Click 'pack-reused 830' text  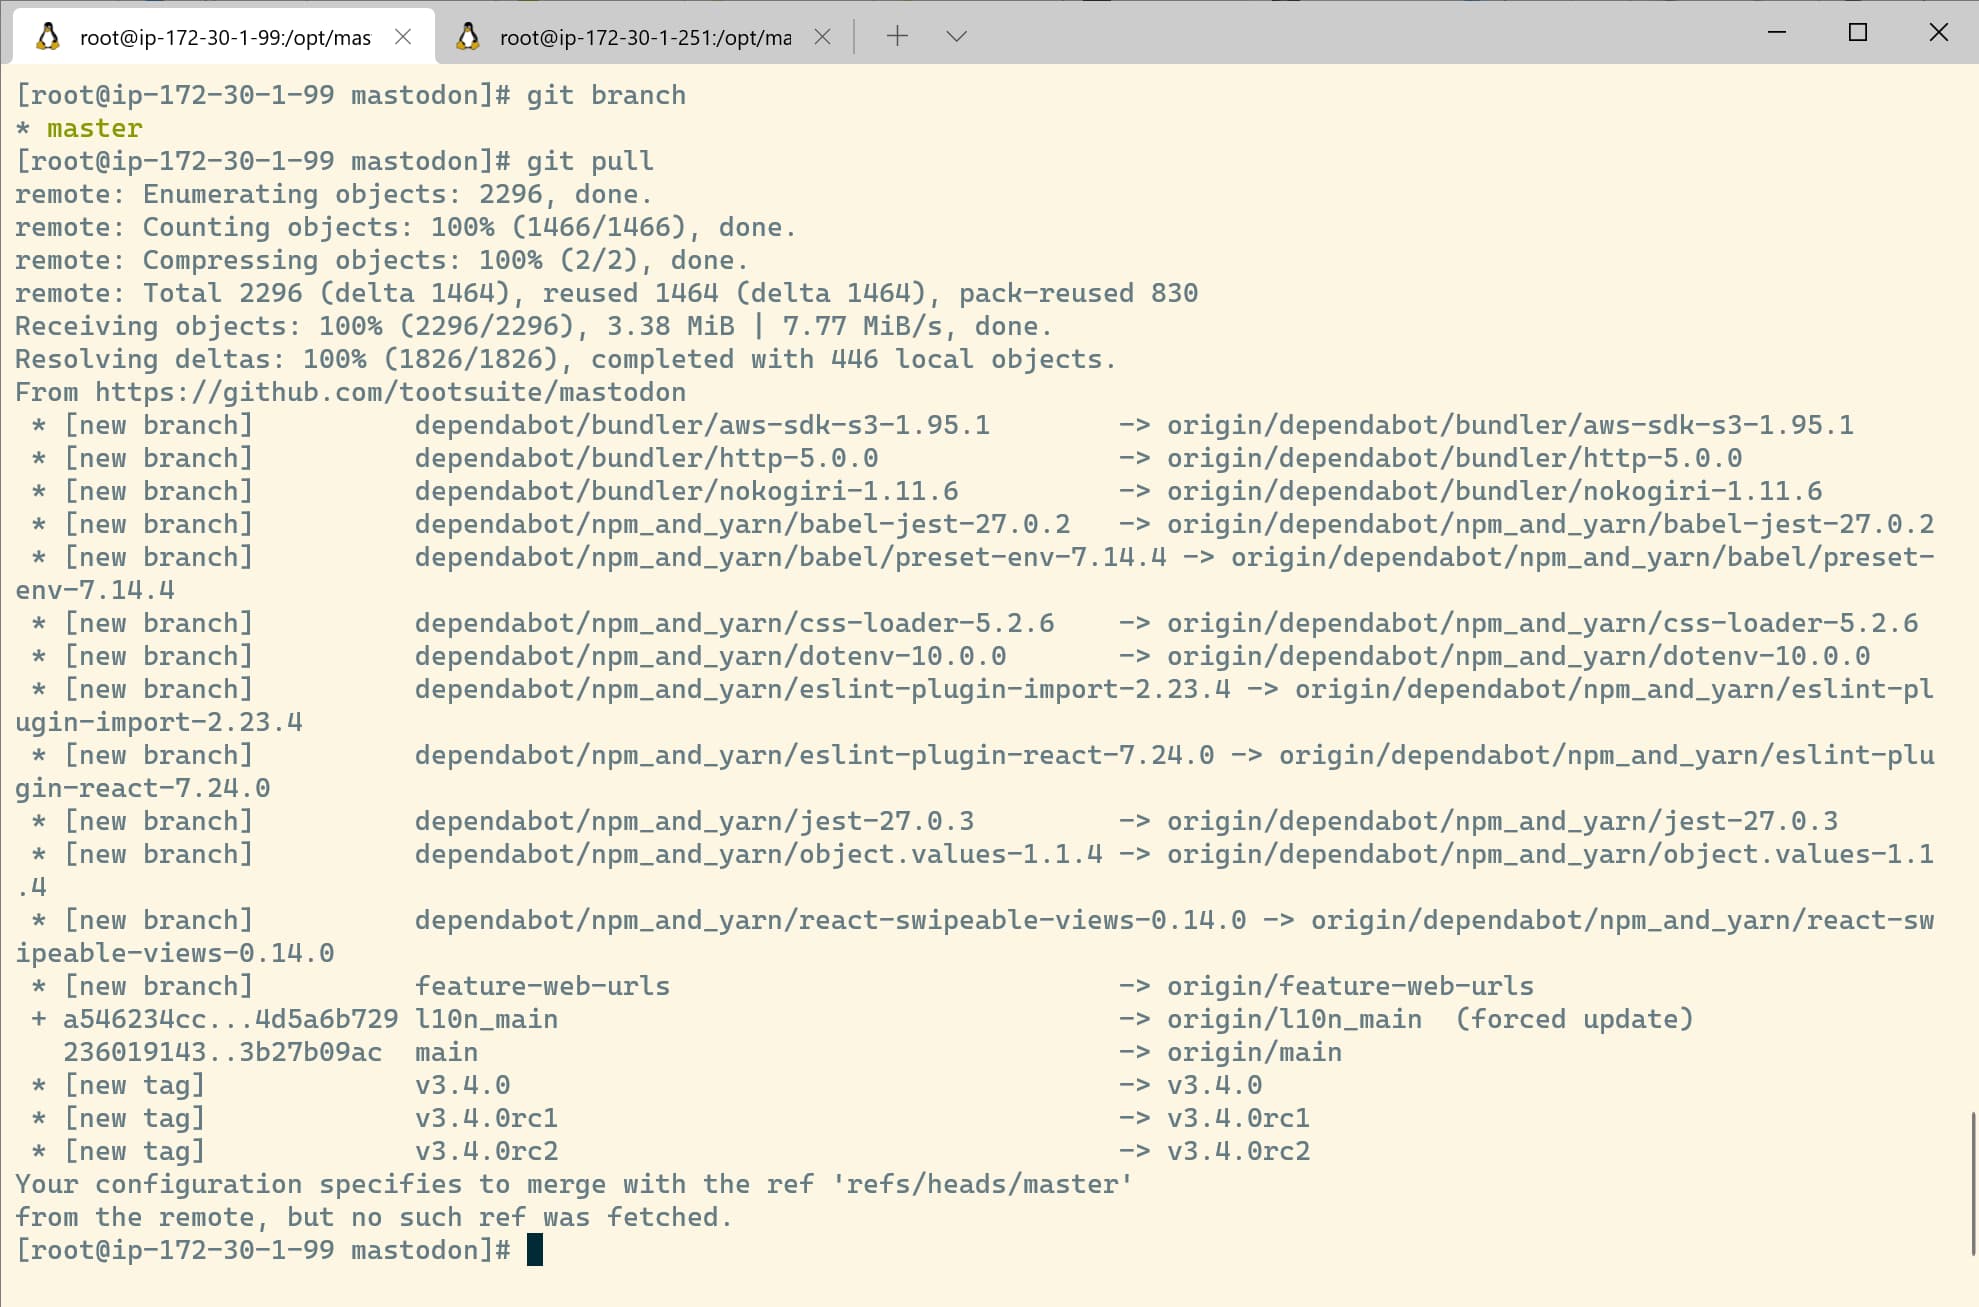click(x=1078, y=293)
